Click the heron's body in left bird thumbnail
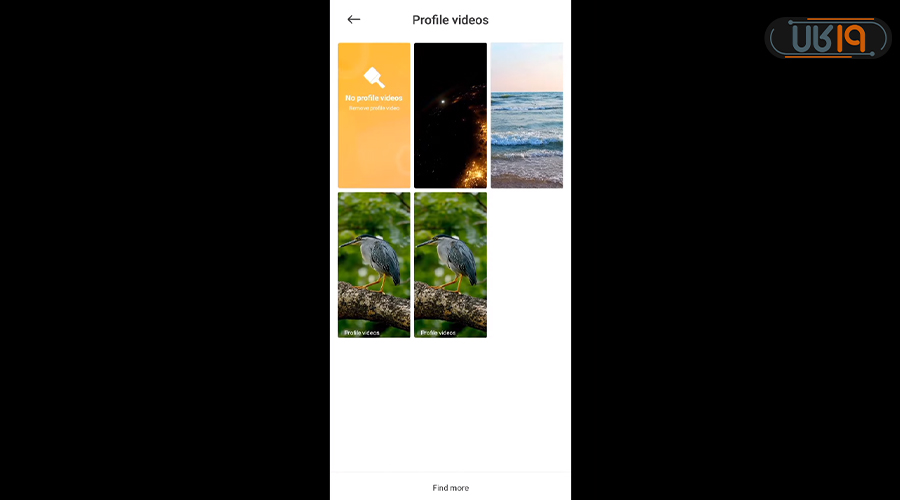This screenshot has height=500, width=900. click(x=382, y=259)
